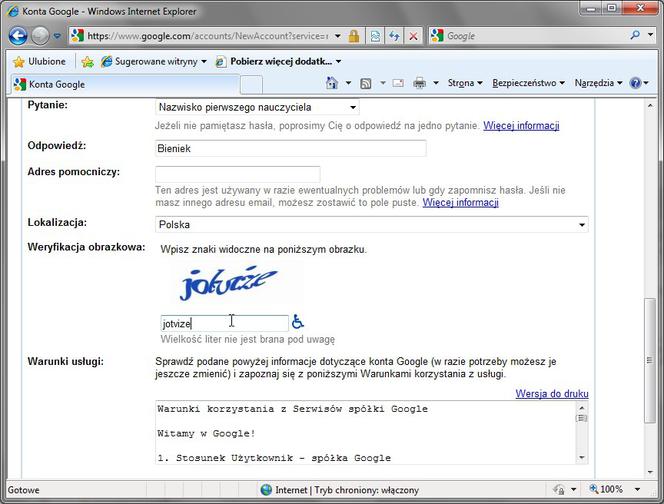Viewport: 664px width, 504px height.
Task: Click the Refresh page icon
Action: click(x=394, y=36)
